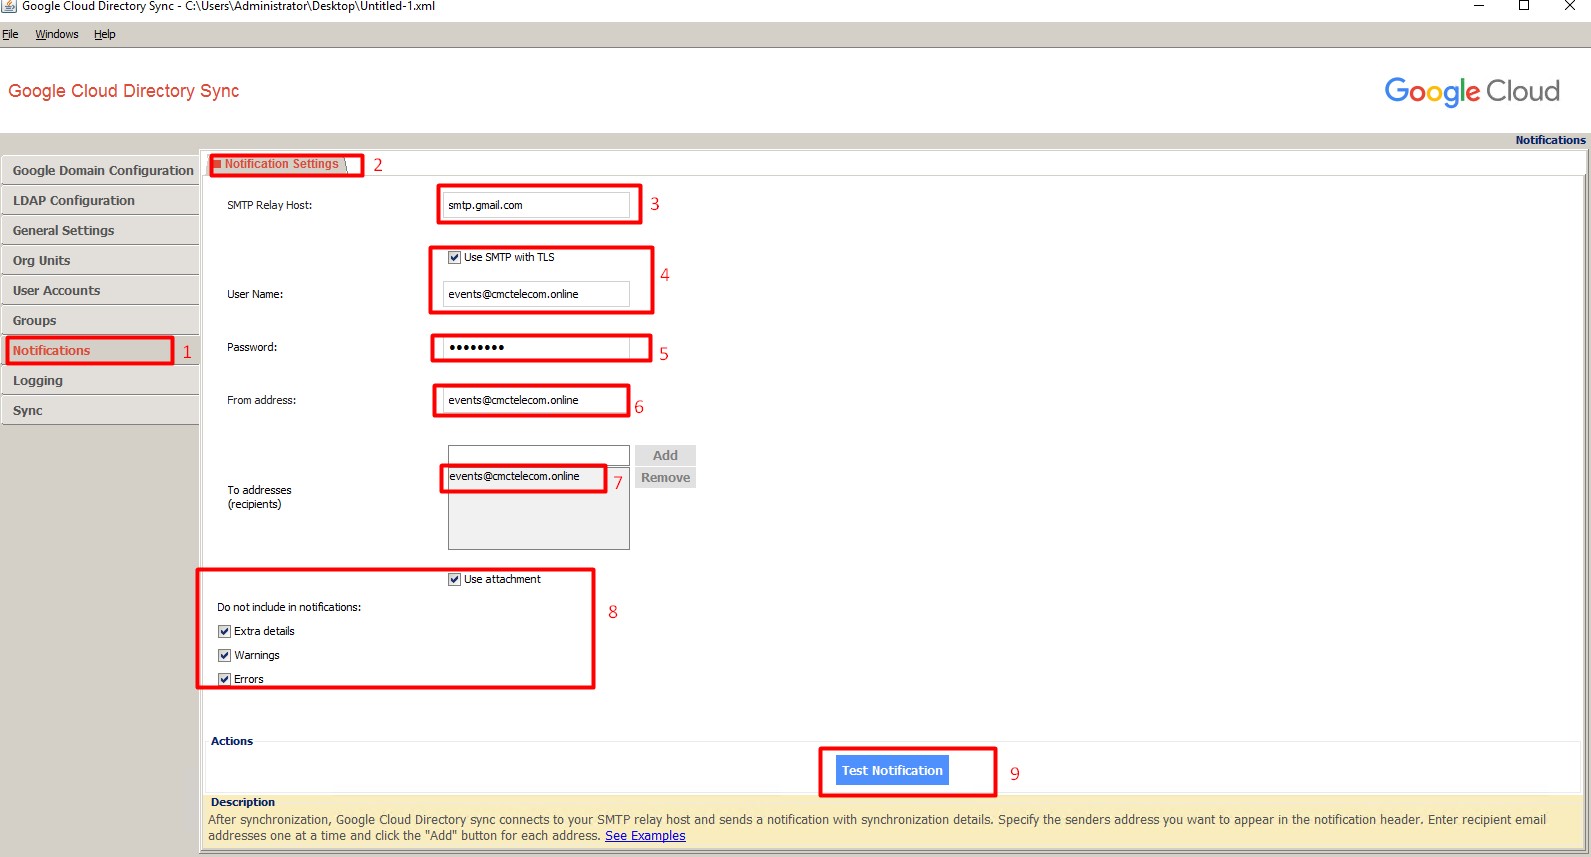Click the Test Notification button
The height and width of the screenshot is (857, 1591).
click(x=892, y=770)
